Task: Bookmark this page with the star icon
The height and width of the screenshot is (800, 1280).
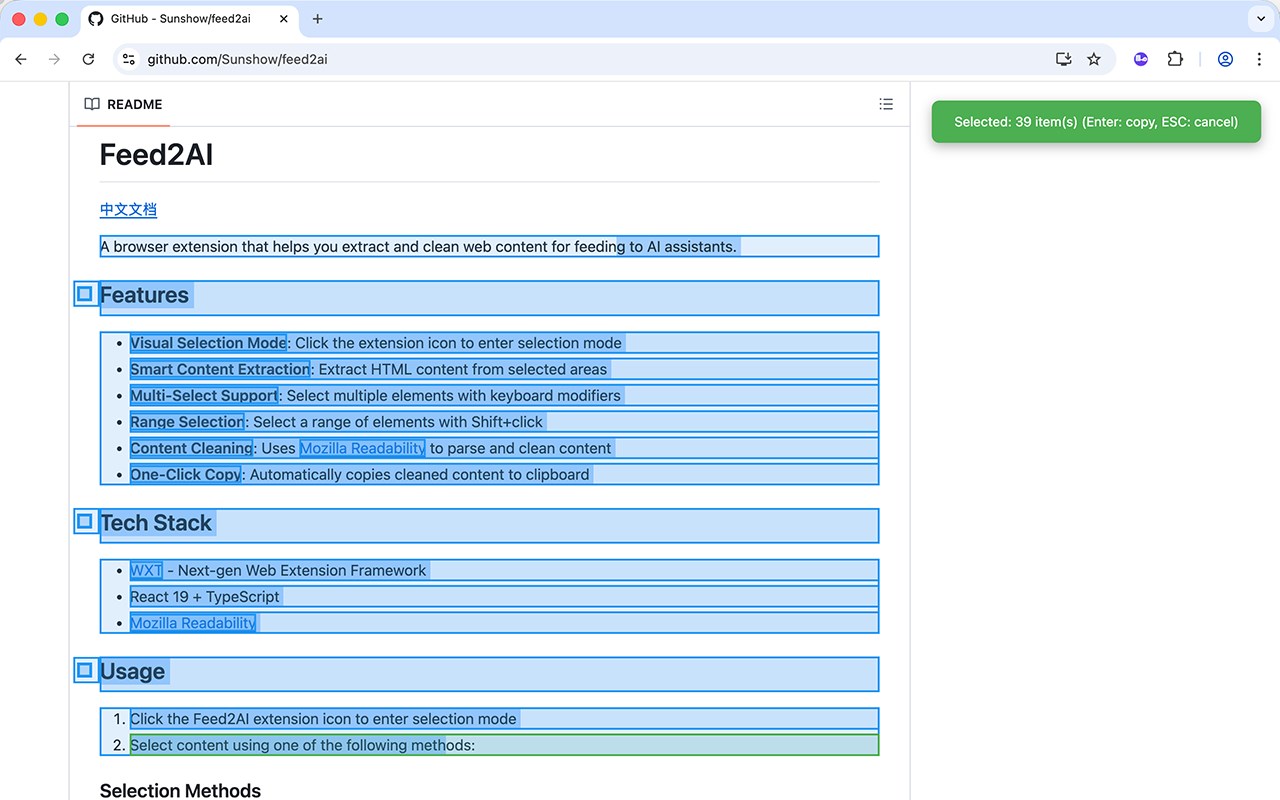Action: [x=1094, y=59]
